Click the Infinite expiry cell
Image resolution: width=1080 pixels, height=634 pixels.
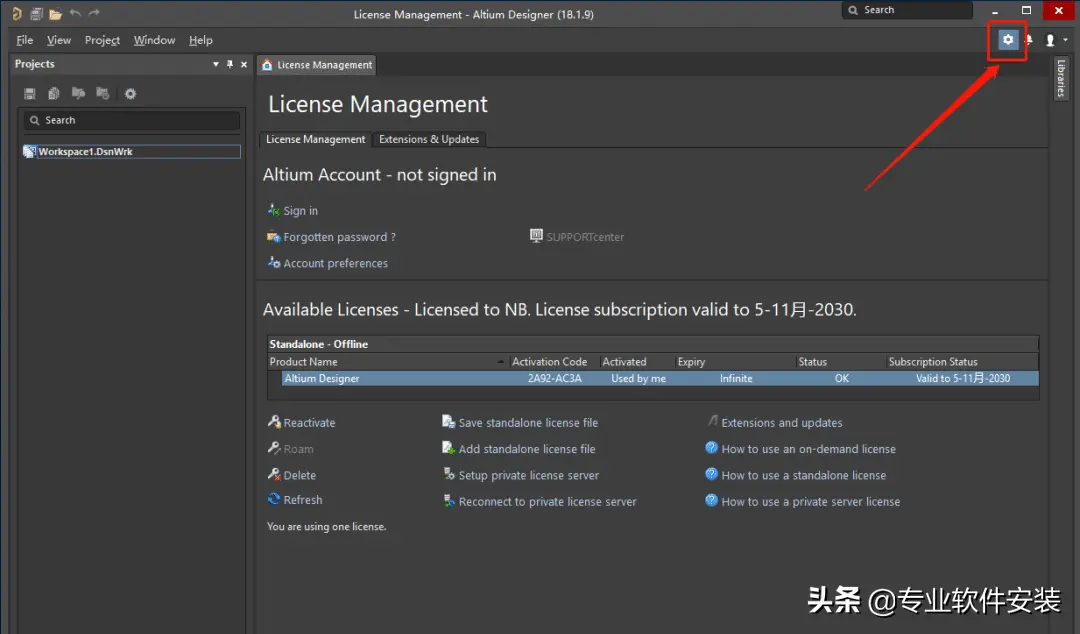click(736, 378)
